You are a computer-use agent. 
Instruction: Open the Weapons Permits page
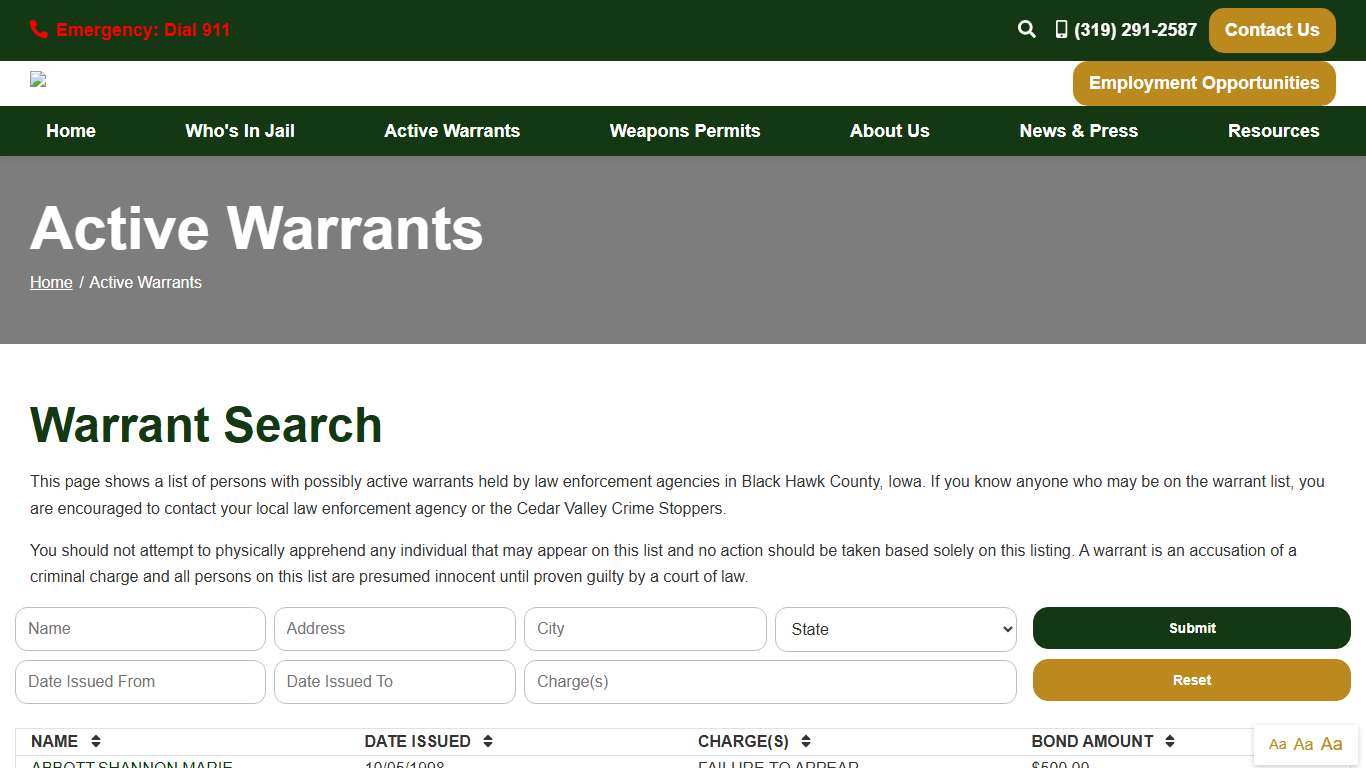click(x=684, y=131)
